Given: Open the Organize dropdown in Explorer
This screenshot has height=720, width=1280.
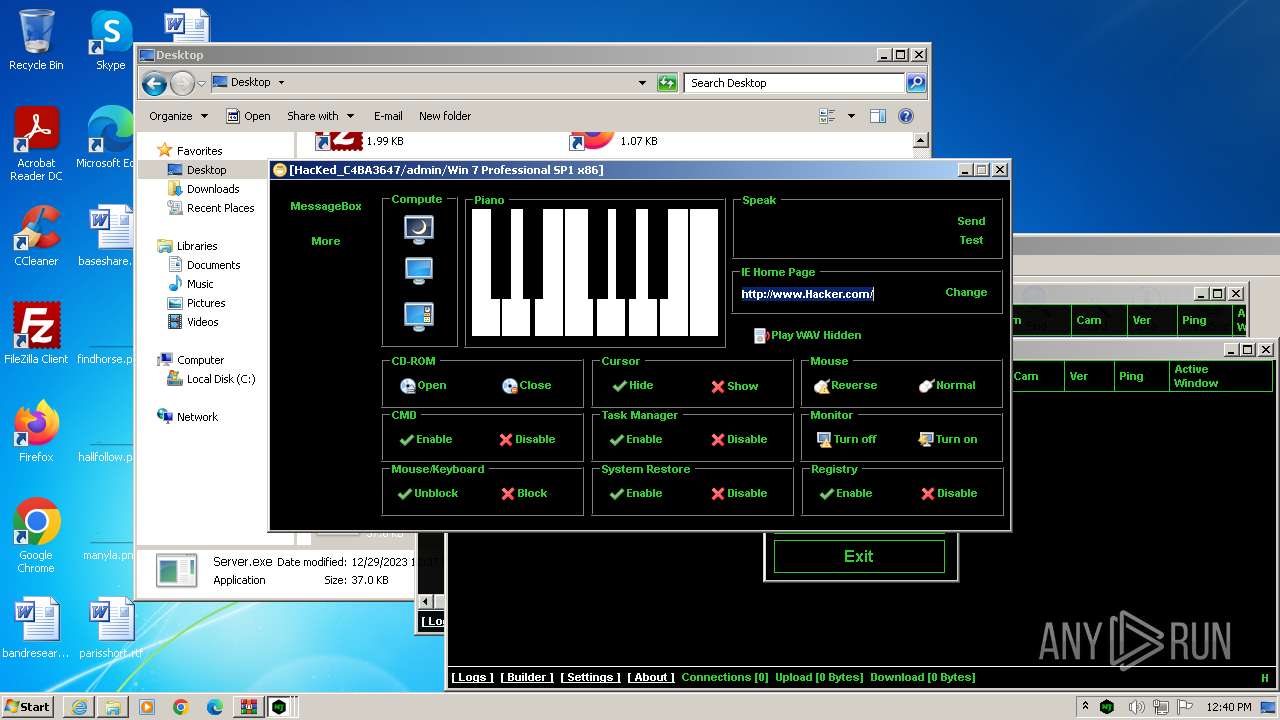Looking at the screenshot, I should [178, 116].
